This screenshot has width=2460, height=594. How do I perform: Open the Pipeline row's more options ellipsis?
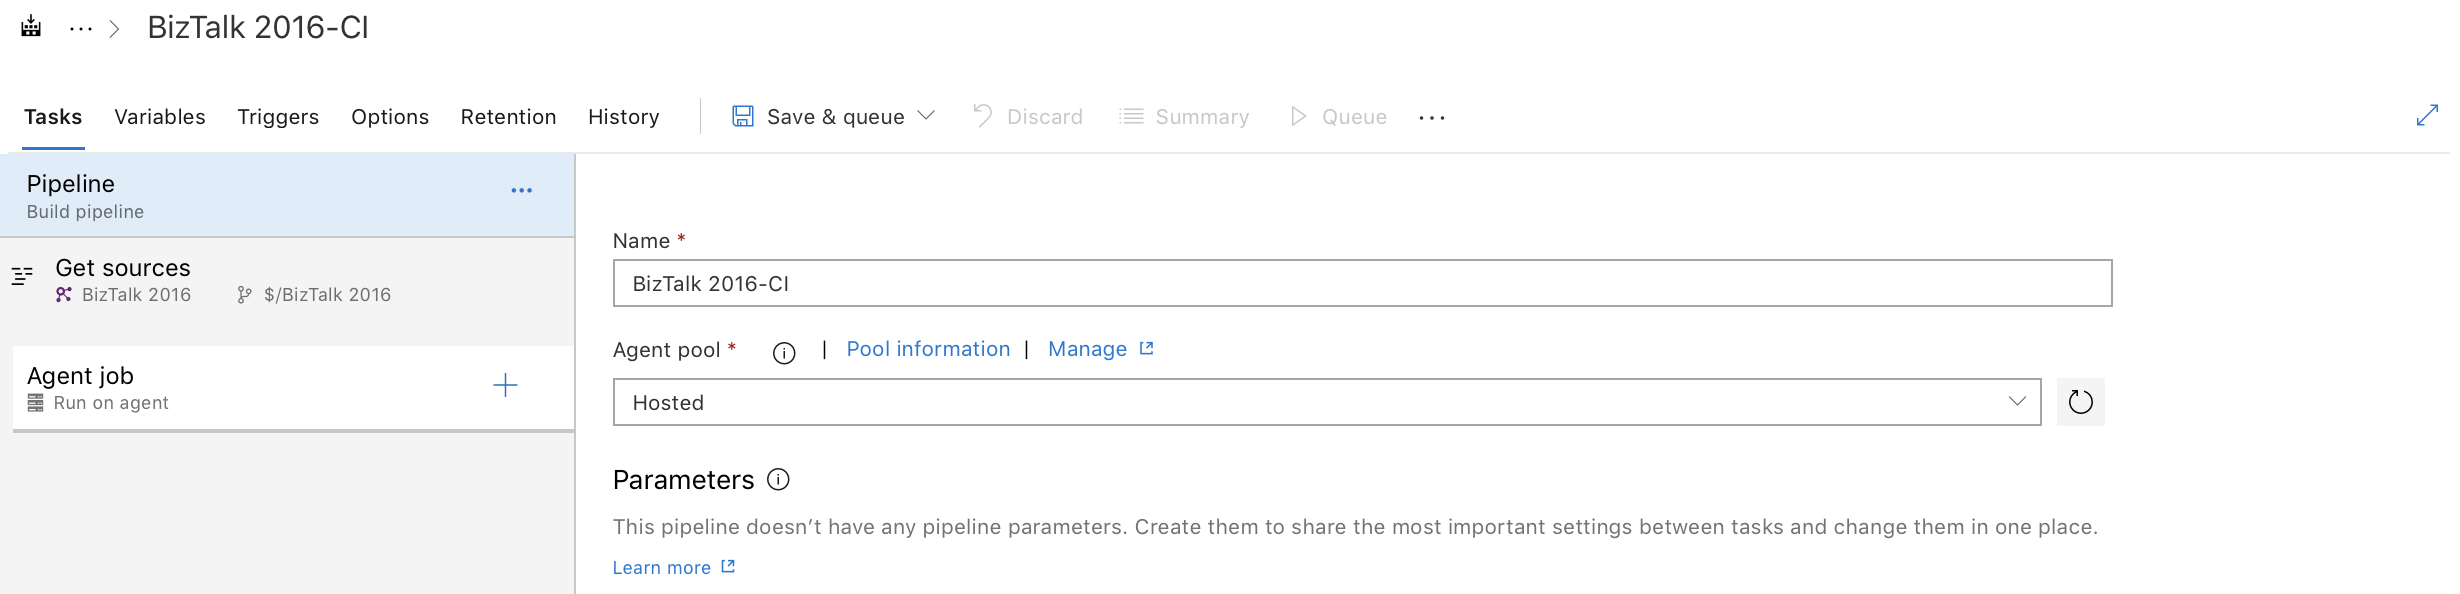click(x=522, y=190)
